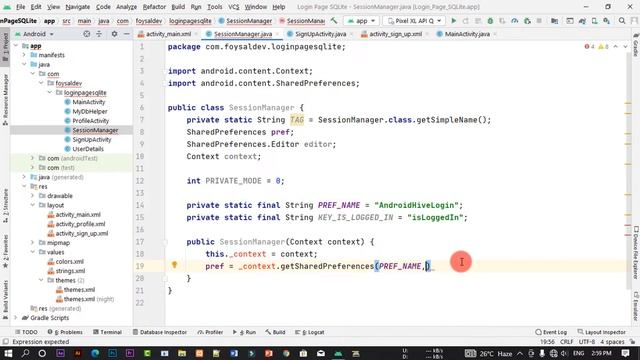Go to next highlighted error arrow

click(x=625, y=47)
